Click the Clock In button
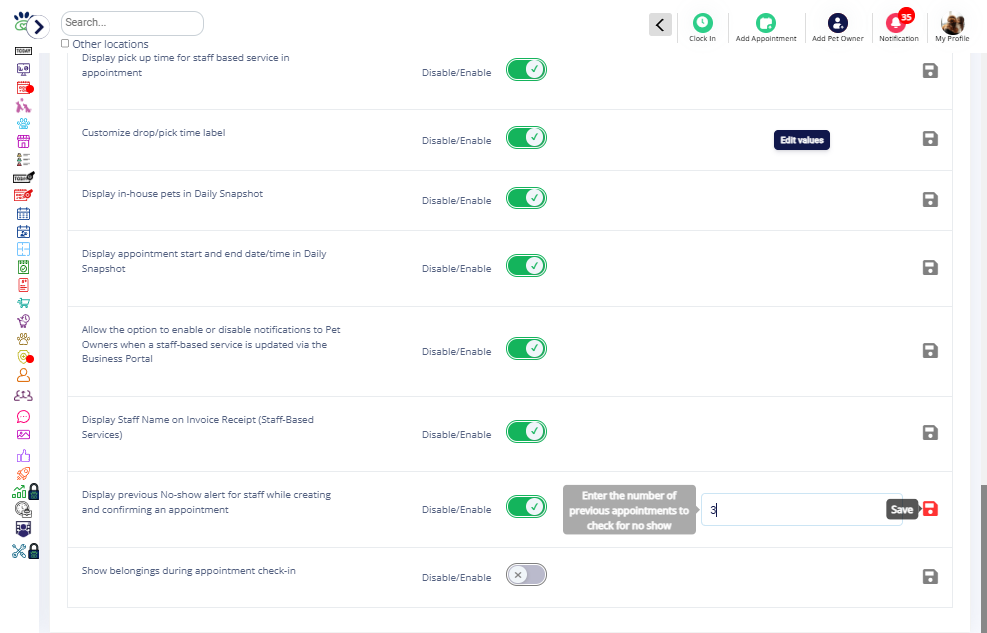Image resolution: width=987 pixels, height=633 pixels. coord(702,28)
